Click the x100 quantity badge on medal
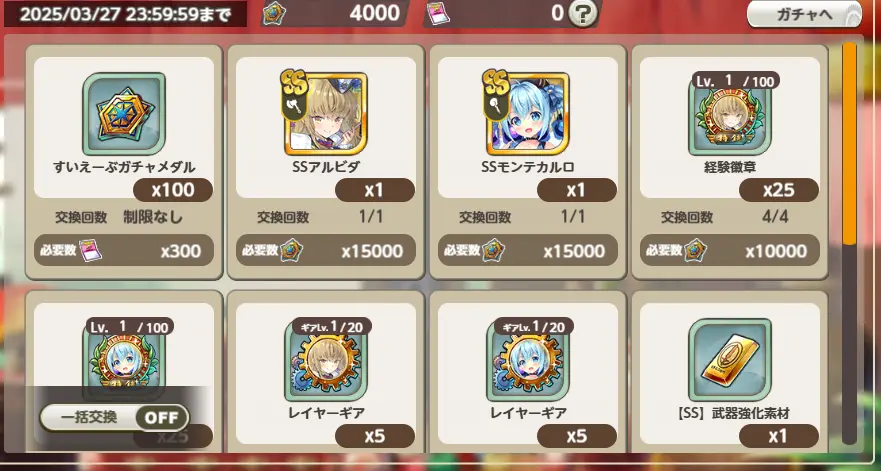Image resolution: width=881 pixels, height=471 pixels. tap(173, 190)
